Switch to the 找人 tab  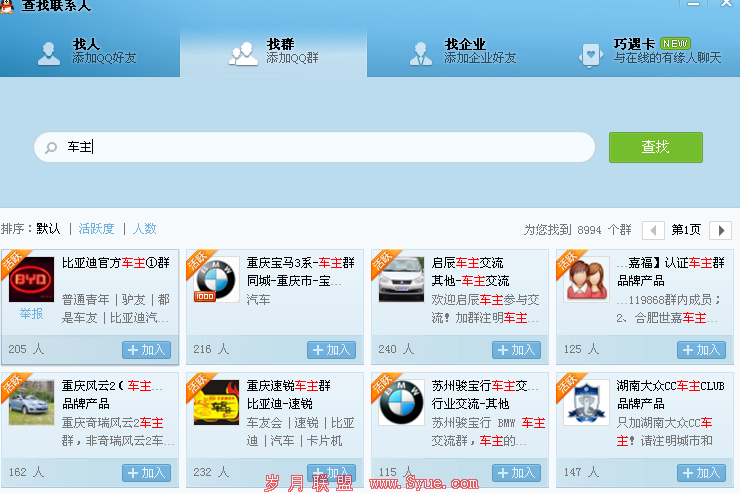88,51
